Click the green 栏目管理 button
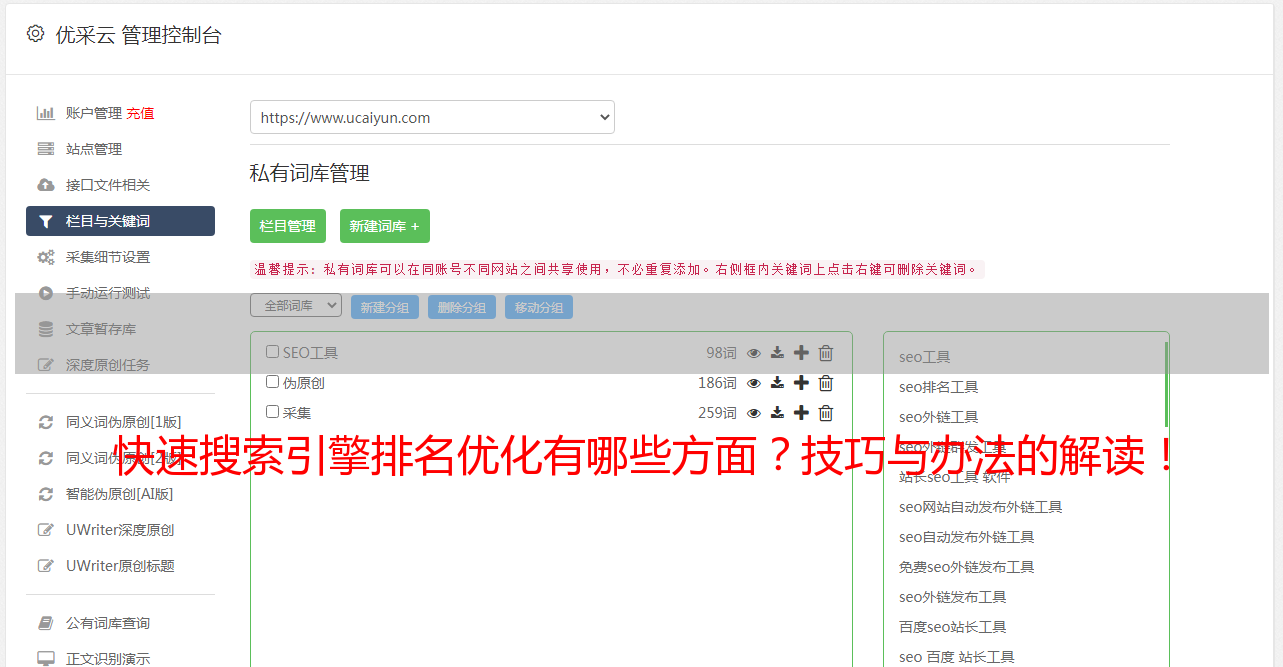 coord(288,226)
